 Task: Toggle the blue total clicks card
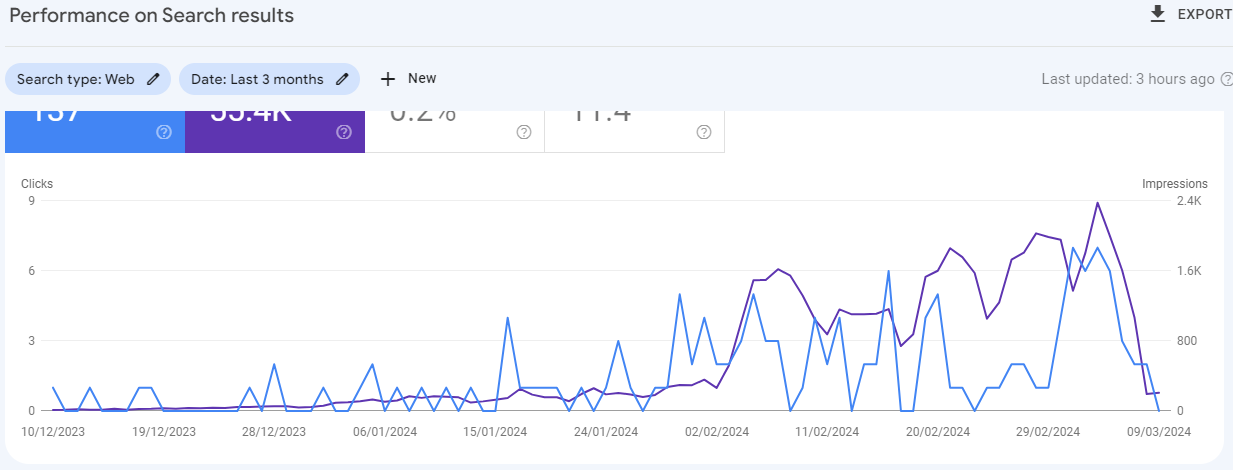[95, 132]
